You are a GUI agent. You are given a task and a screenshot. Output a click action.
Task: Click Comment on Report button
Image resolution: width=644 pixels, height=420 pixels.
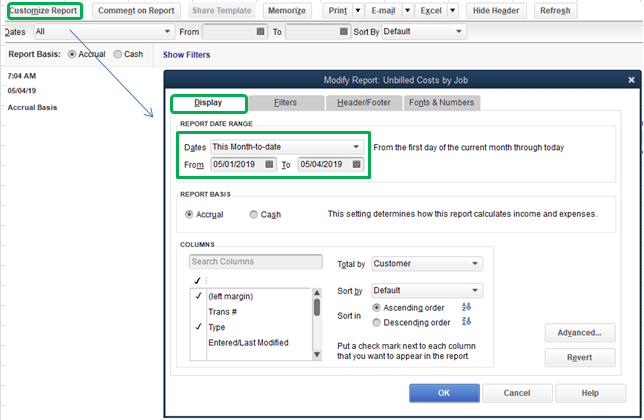(136, 11)
